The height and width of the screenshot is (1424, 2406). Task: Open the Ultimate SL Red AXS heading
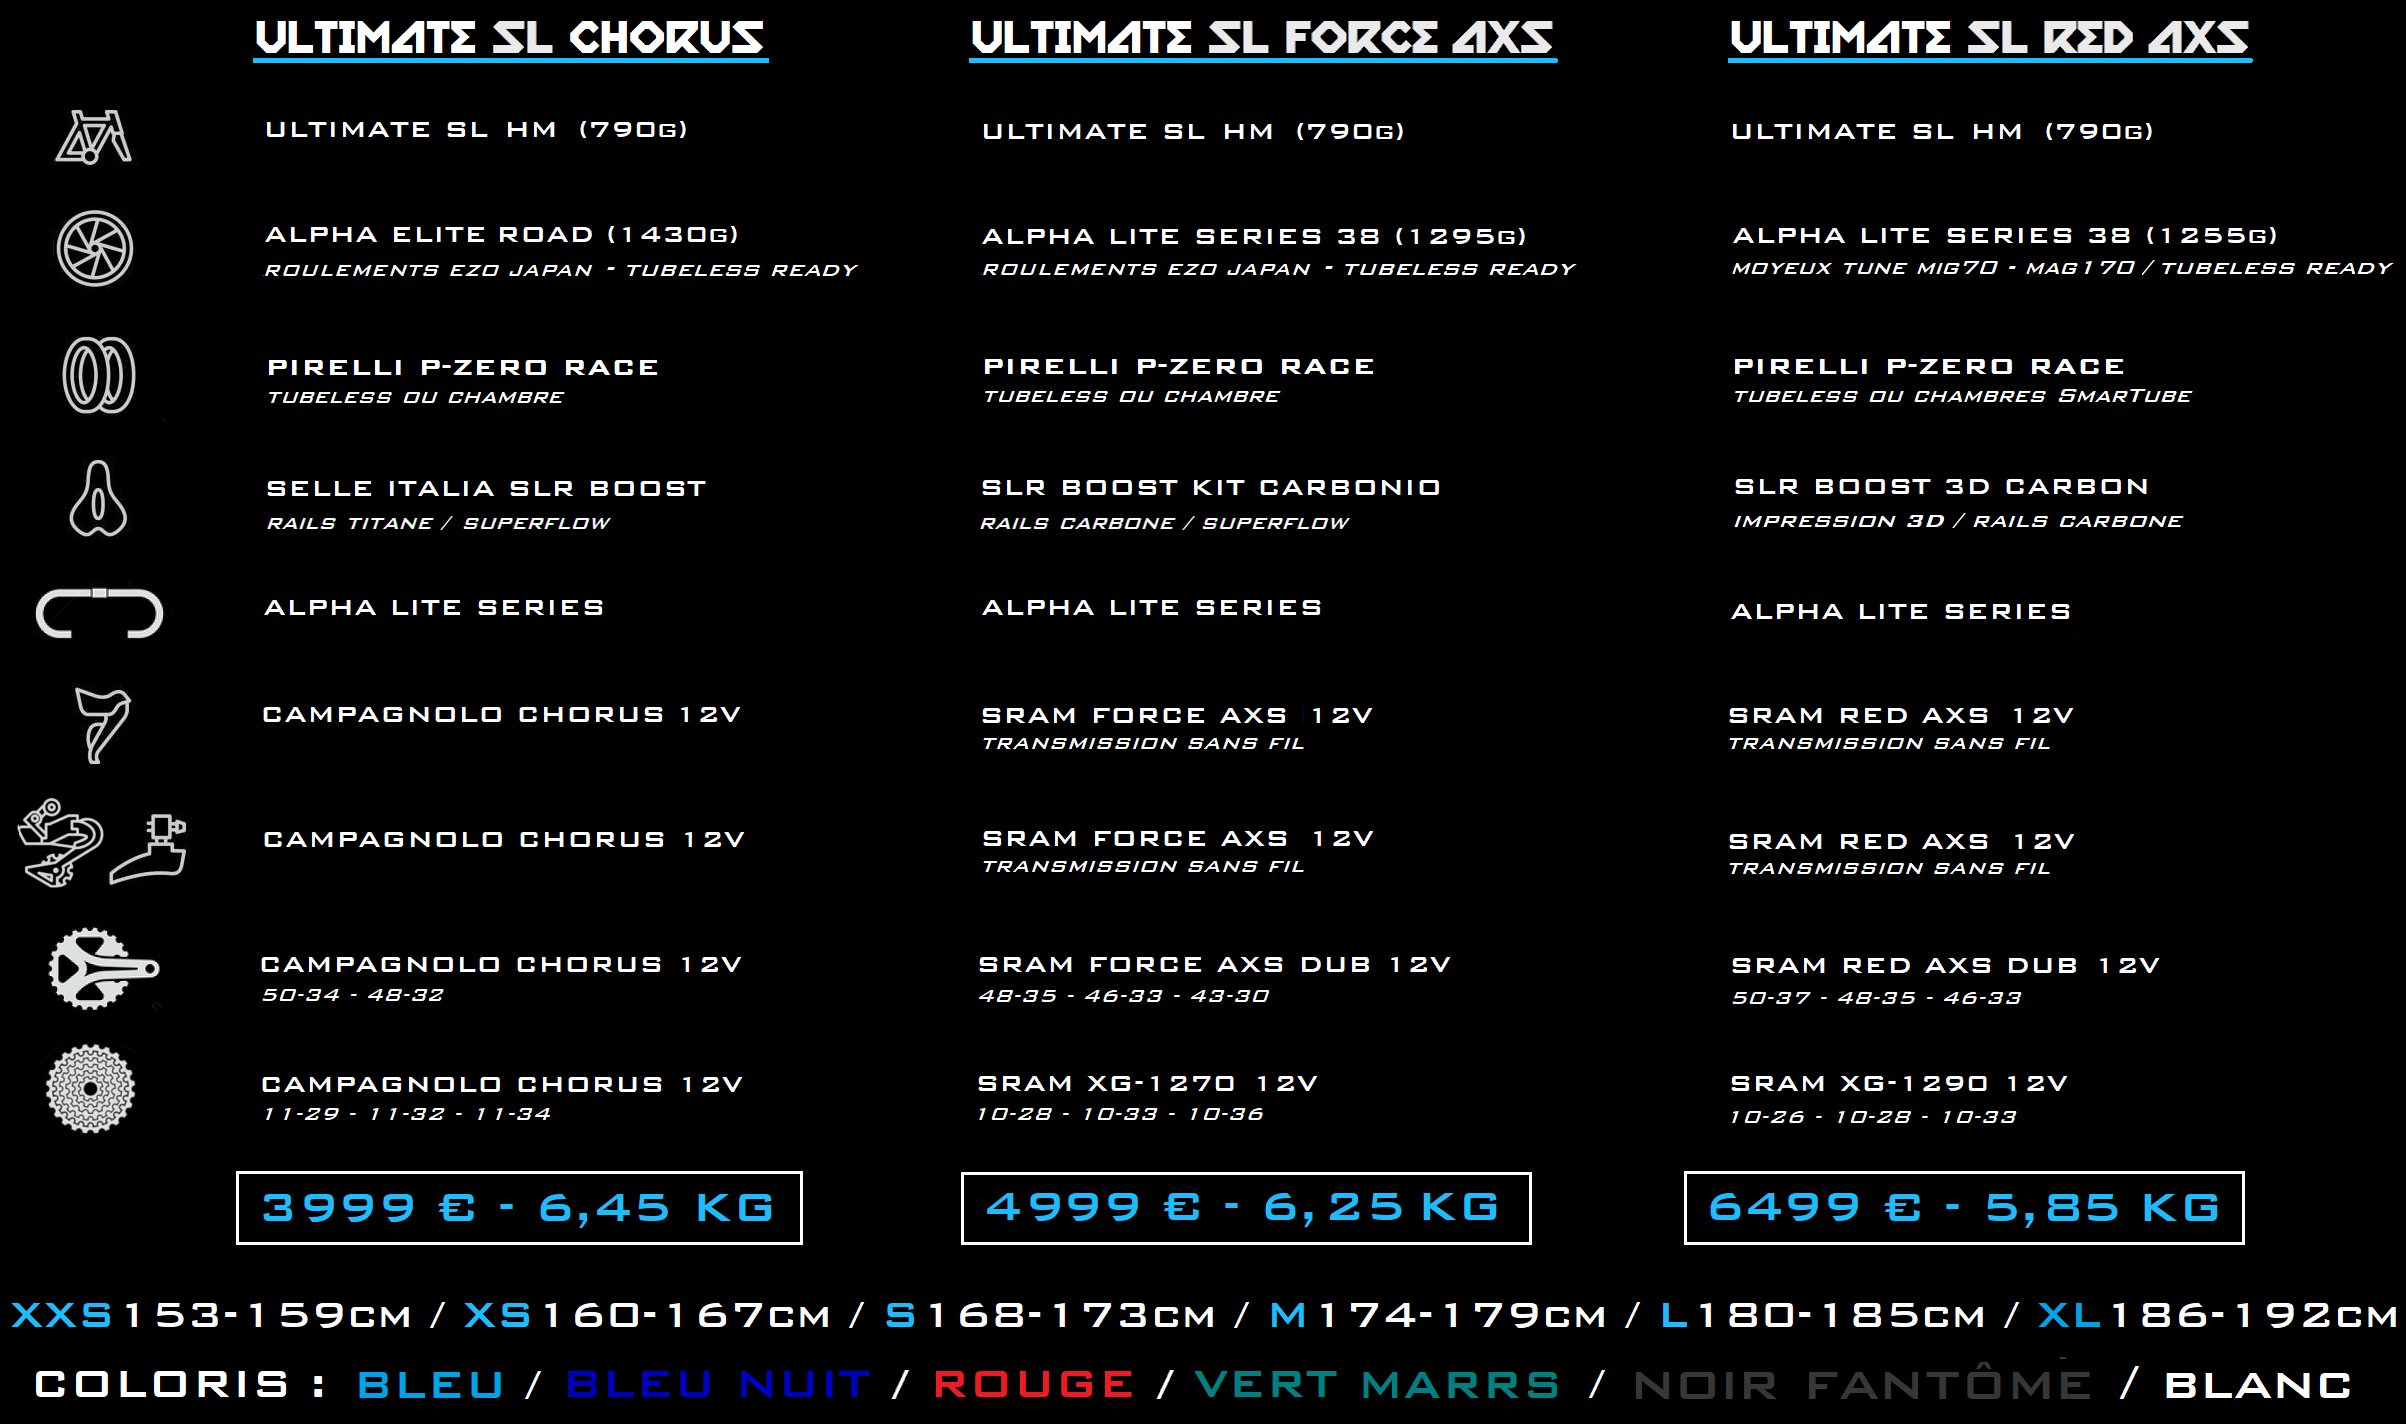pos(1990,40)
